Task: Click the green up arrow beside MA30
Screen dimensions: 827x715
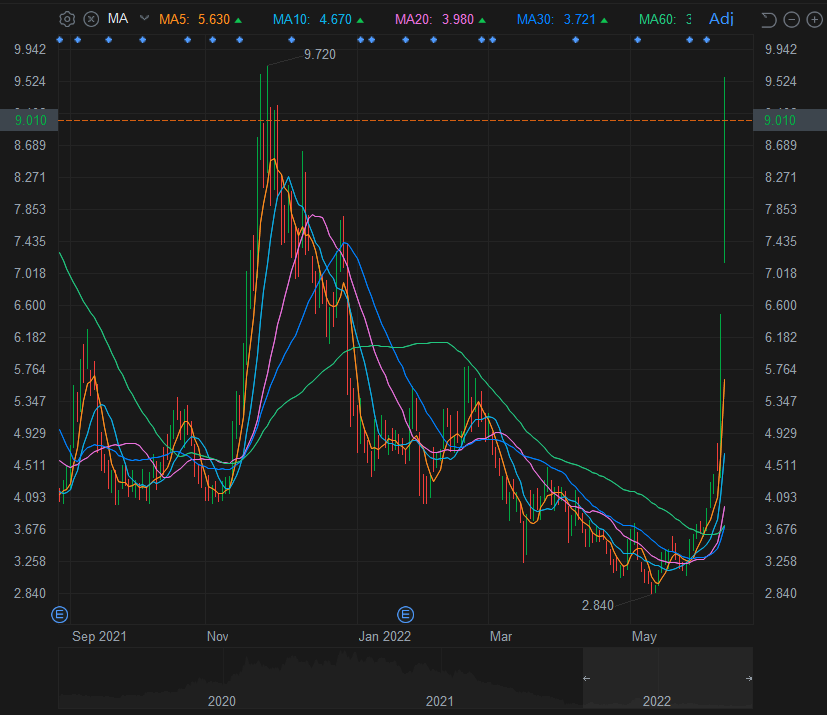Action: [604, 20]
